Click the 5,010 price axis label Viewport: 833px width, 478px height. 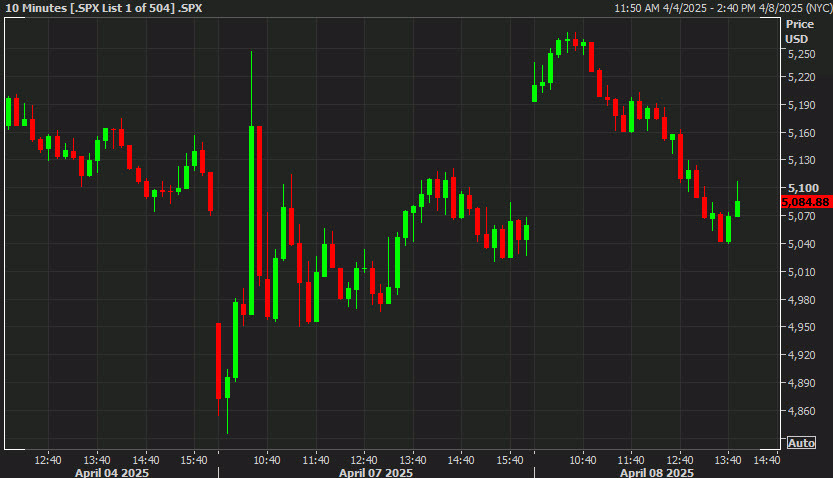802,272
